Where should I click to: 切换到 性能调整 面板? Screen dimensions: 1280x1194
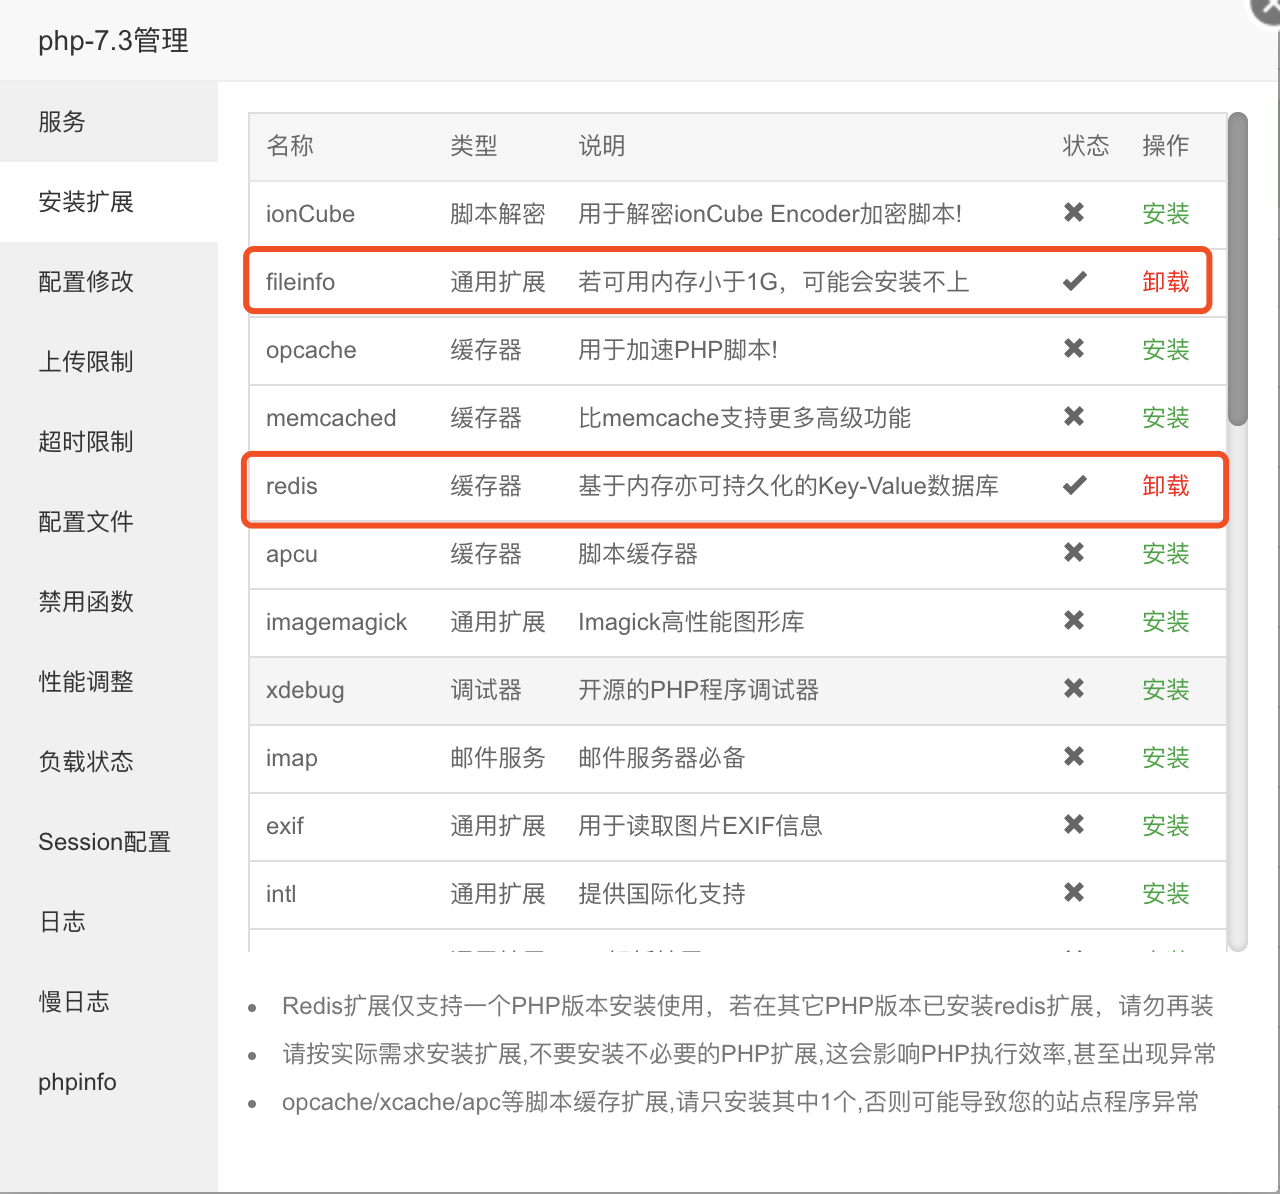86,682
